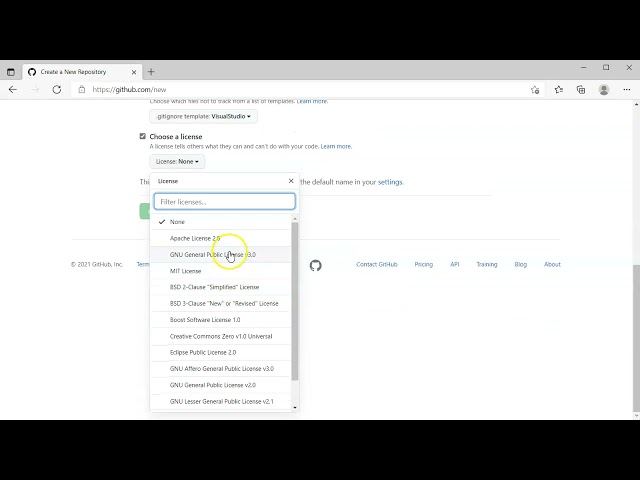Screen dimensions: 640x480
Task: Click the page vertical scrollbar thumb
Action: (636, 338)
